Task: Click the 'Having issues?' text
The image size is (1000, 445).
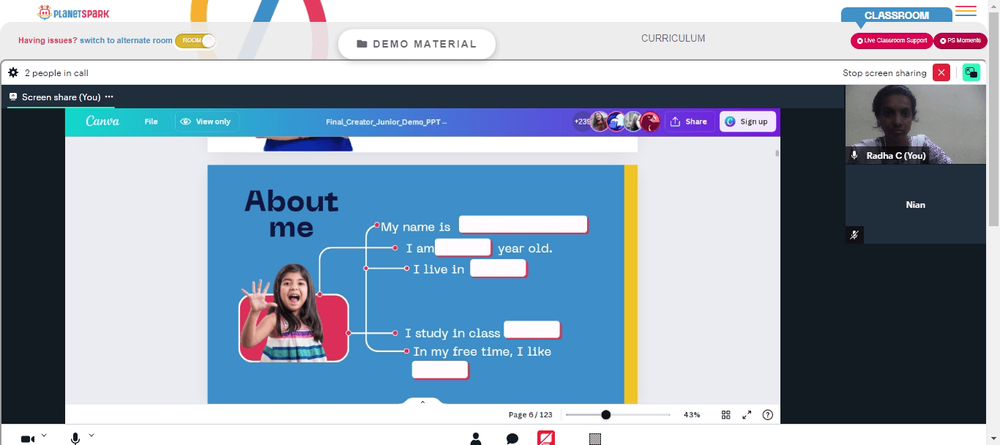Action: [48, 40]
